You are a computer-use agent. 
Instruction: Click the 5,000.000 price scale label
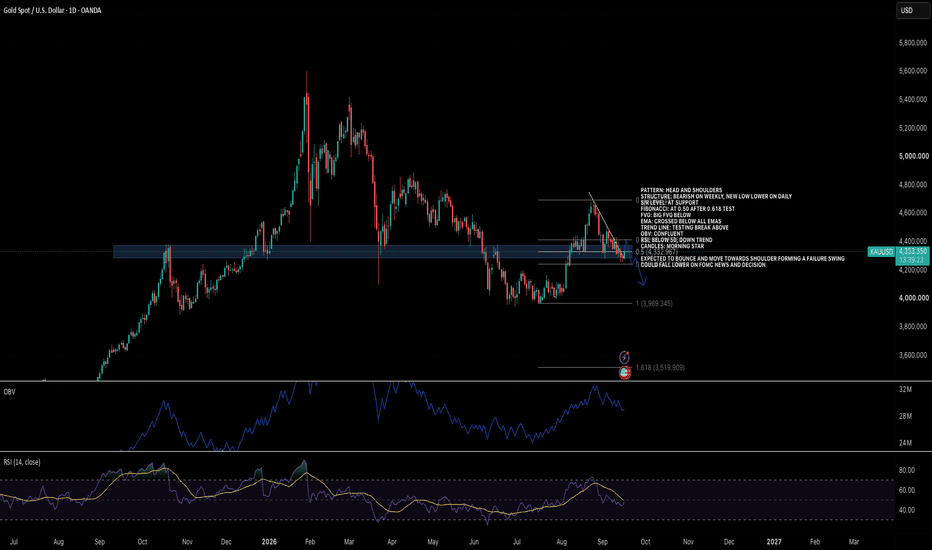pyautogui.click(x=914, y=156)
